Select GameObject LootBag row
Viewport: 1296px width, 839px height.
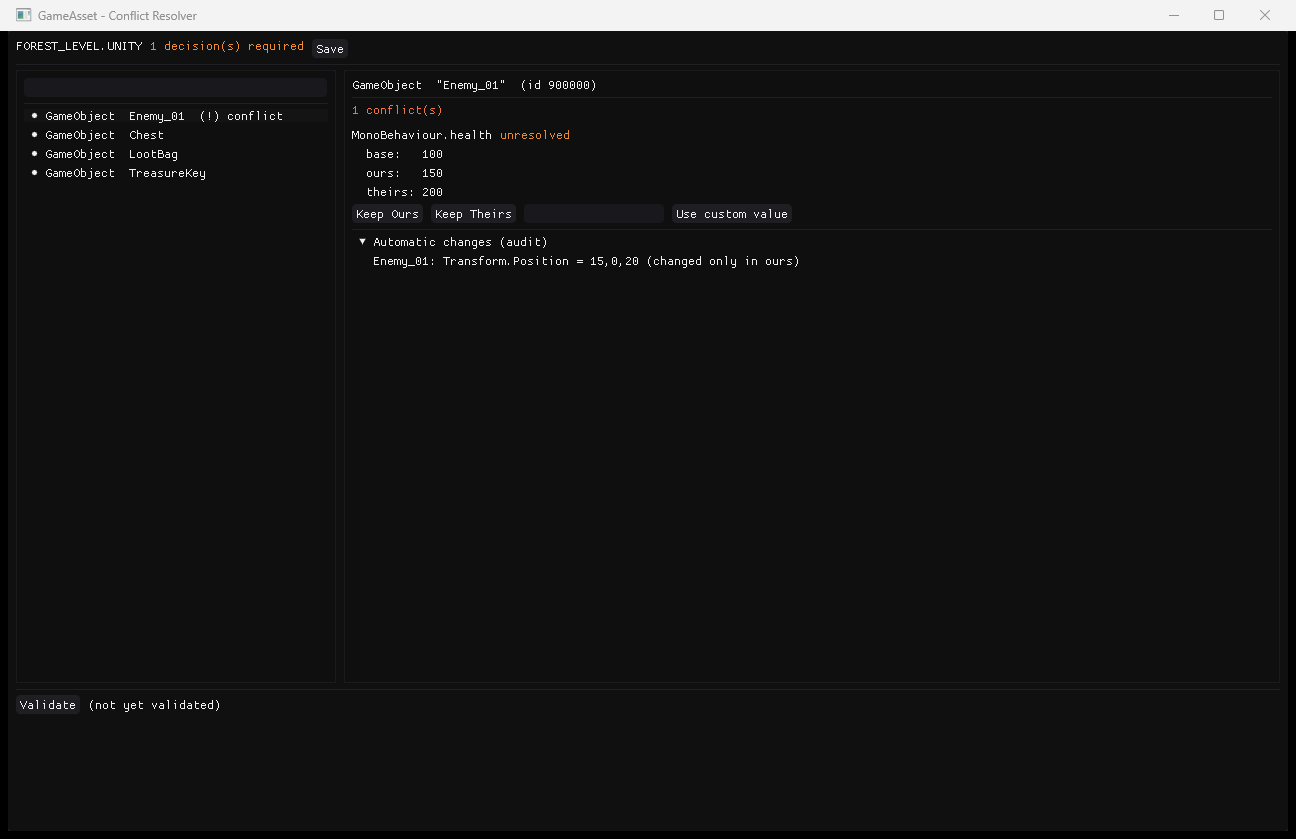(x=176, y=154)
